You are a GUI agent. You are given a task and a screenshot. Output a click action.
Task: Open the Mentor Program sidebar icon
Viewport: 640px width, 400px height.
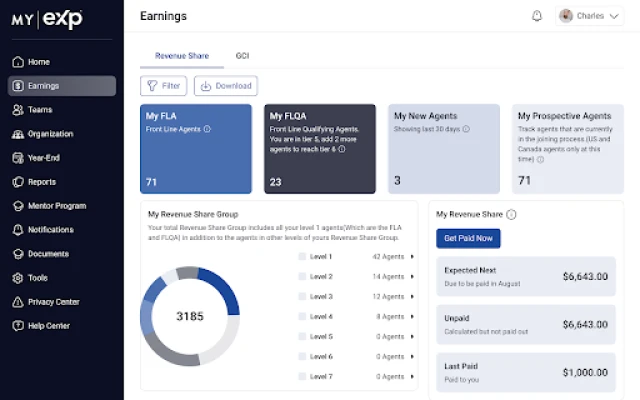tap(18, 206)
